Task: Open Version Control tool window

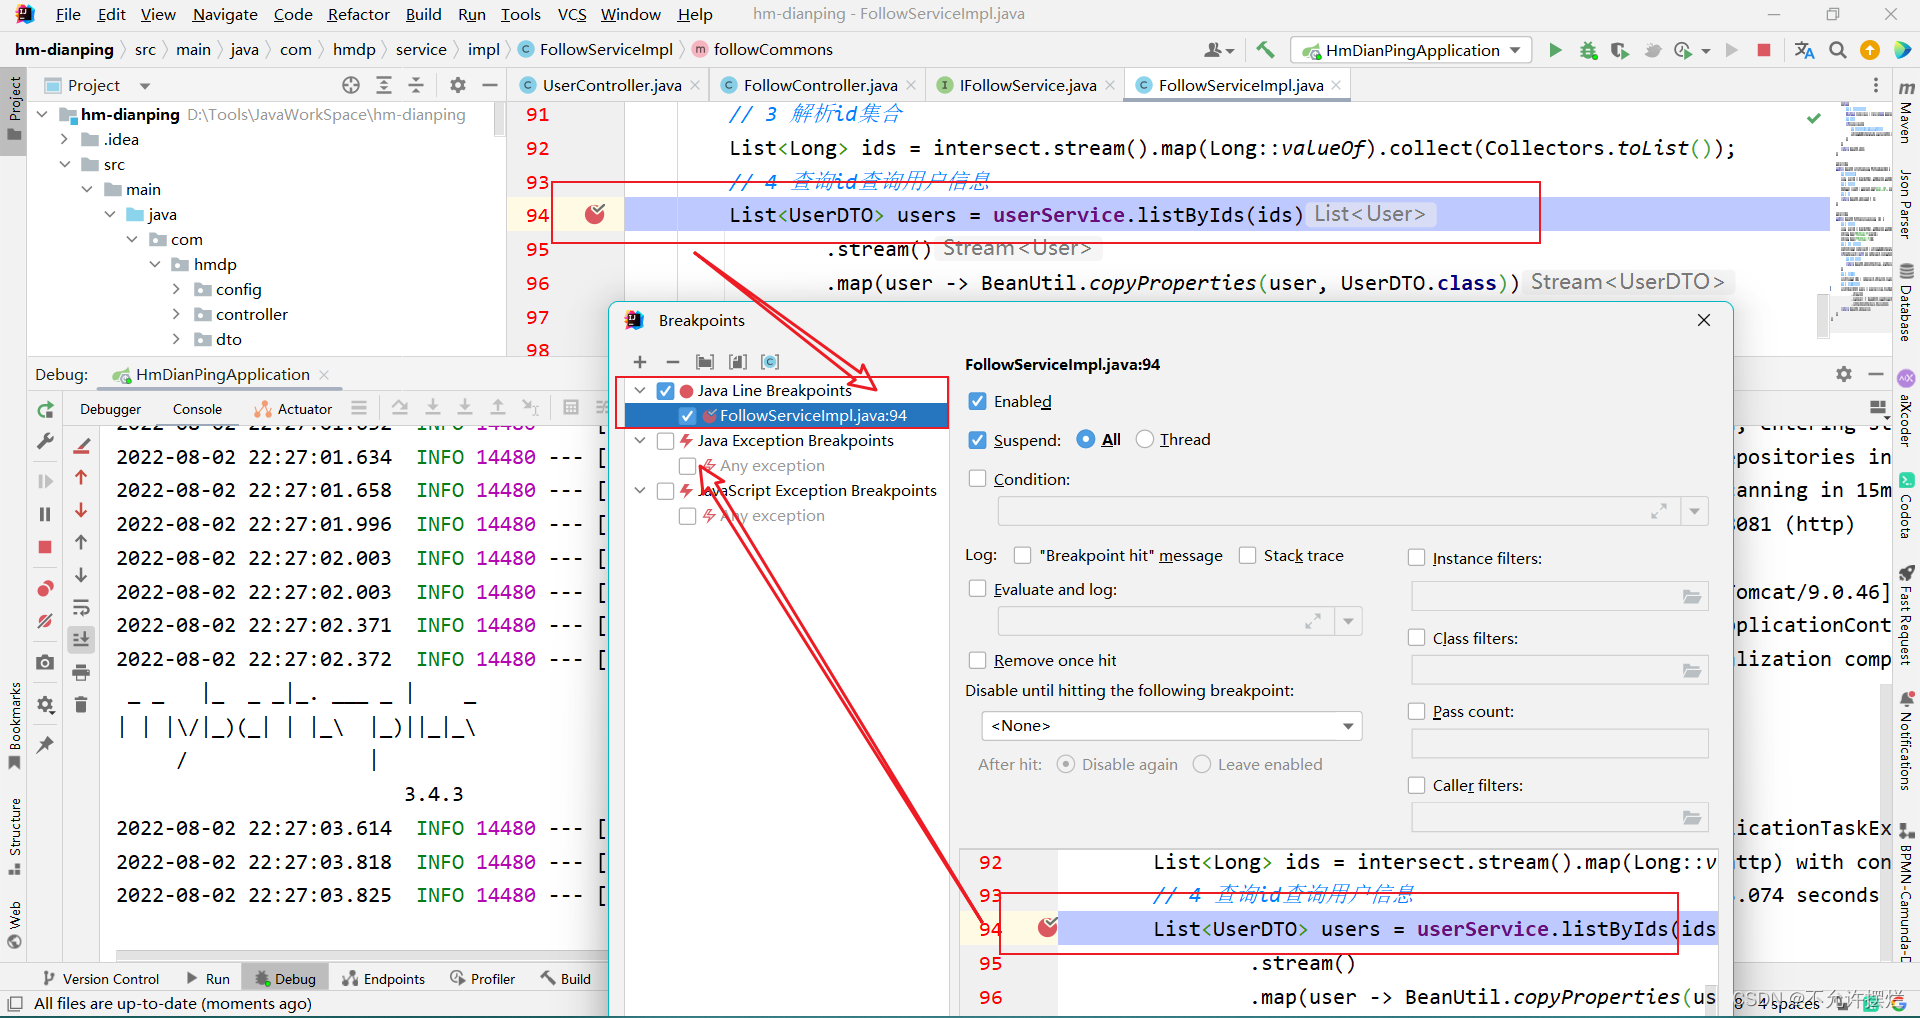Action: 100,979
